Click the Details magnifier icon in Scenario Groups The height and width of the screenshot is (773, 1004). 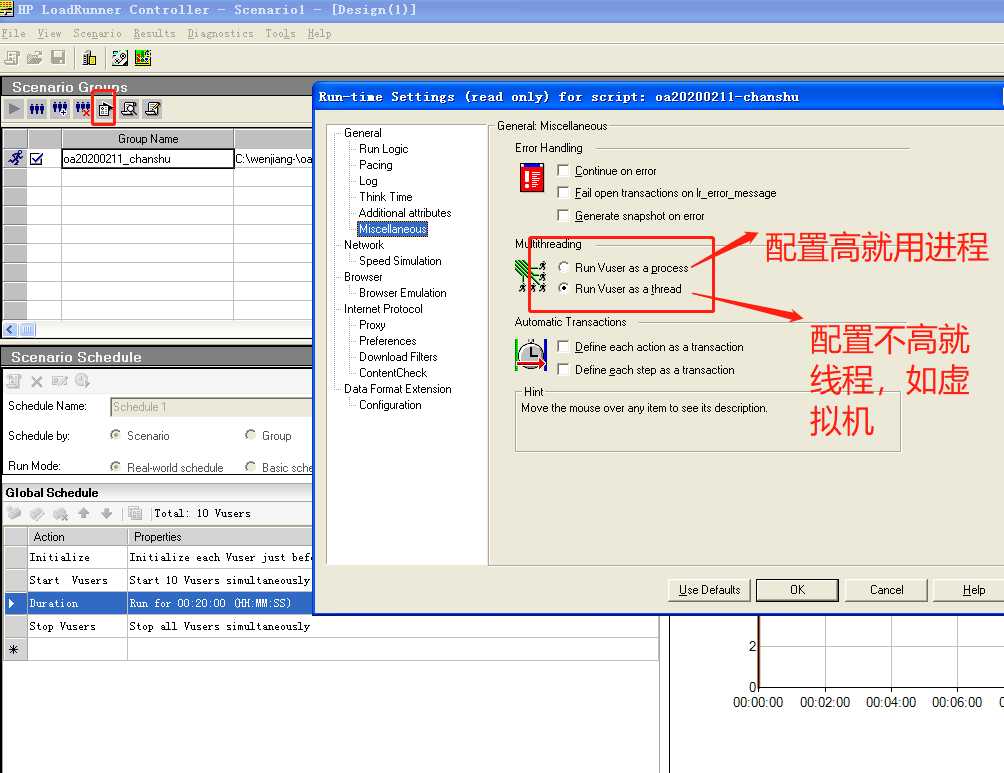pos(129,109)
